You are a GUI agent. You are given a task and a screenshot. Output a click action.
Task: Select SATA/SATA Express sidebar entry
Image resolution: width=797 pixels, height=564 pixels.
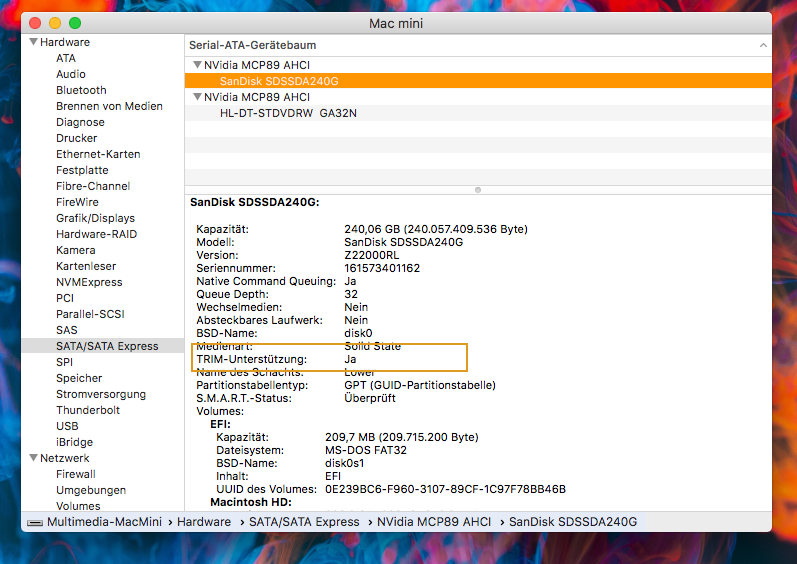point(103,346)
